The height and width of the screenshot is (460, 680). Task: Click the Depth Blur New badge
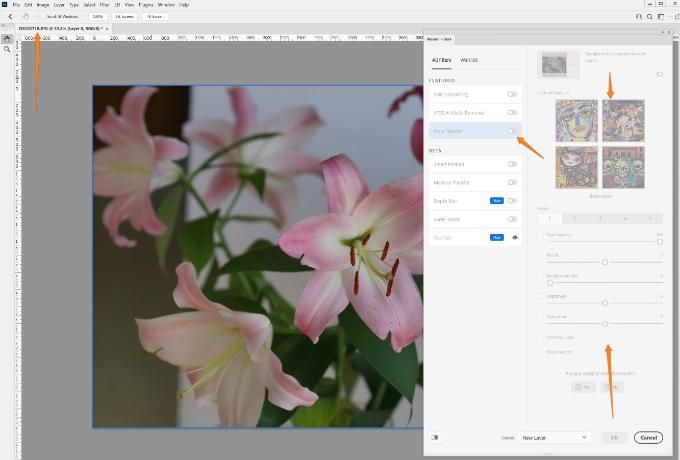(497, 201)
